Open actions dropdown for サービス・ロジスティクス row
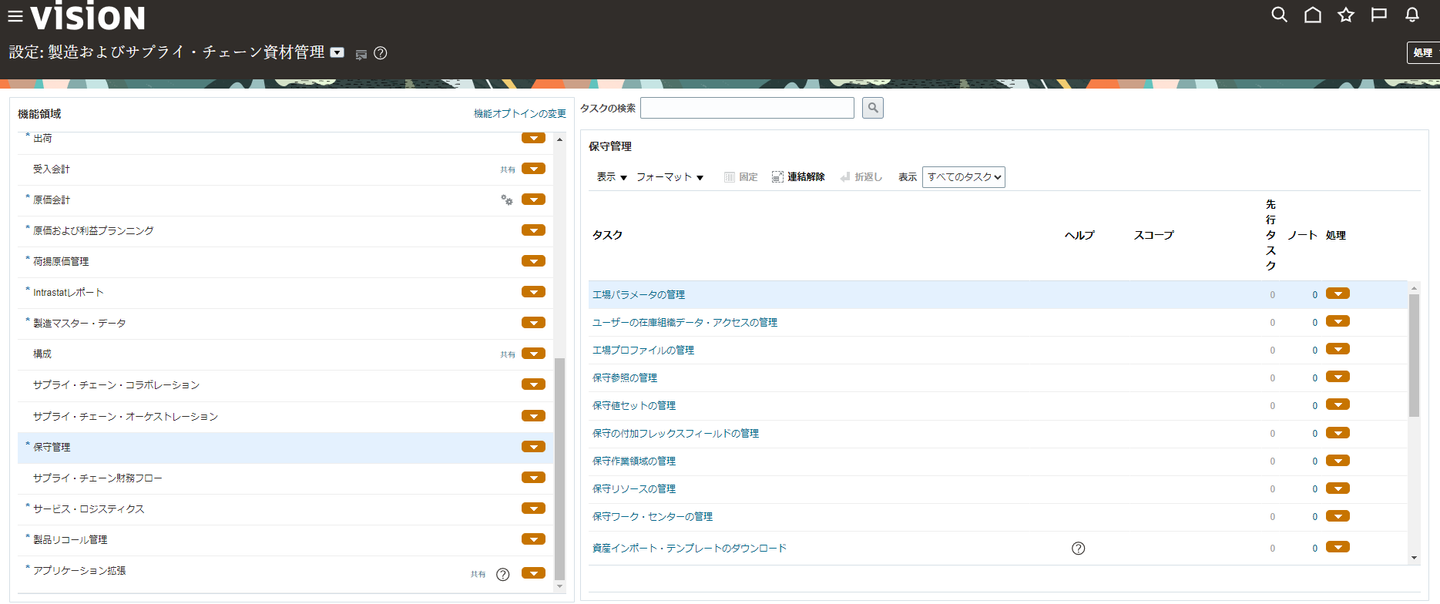 click(533, 509)
